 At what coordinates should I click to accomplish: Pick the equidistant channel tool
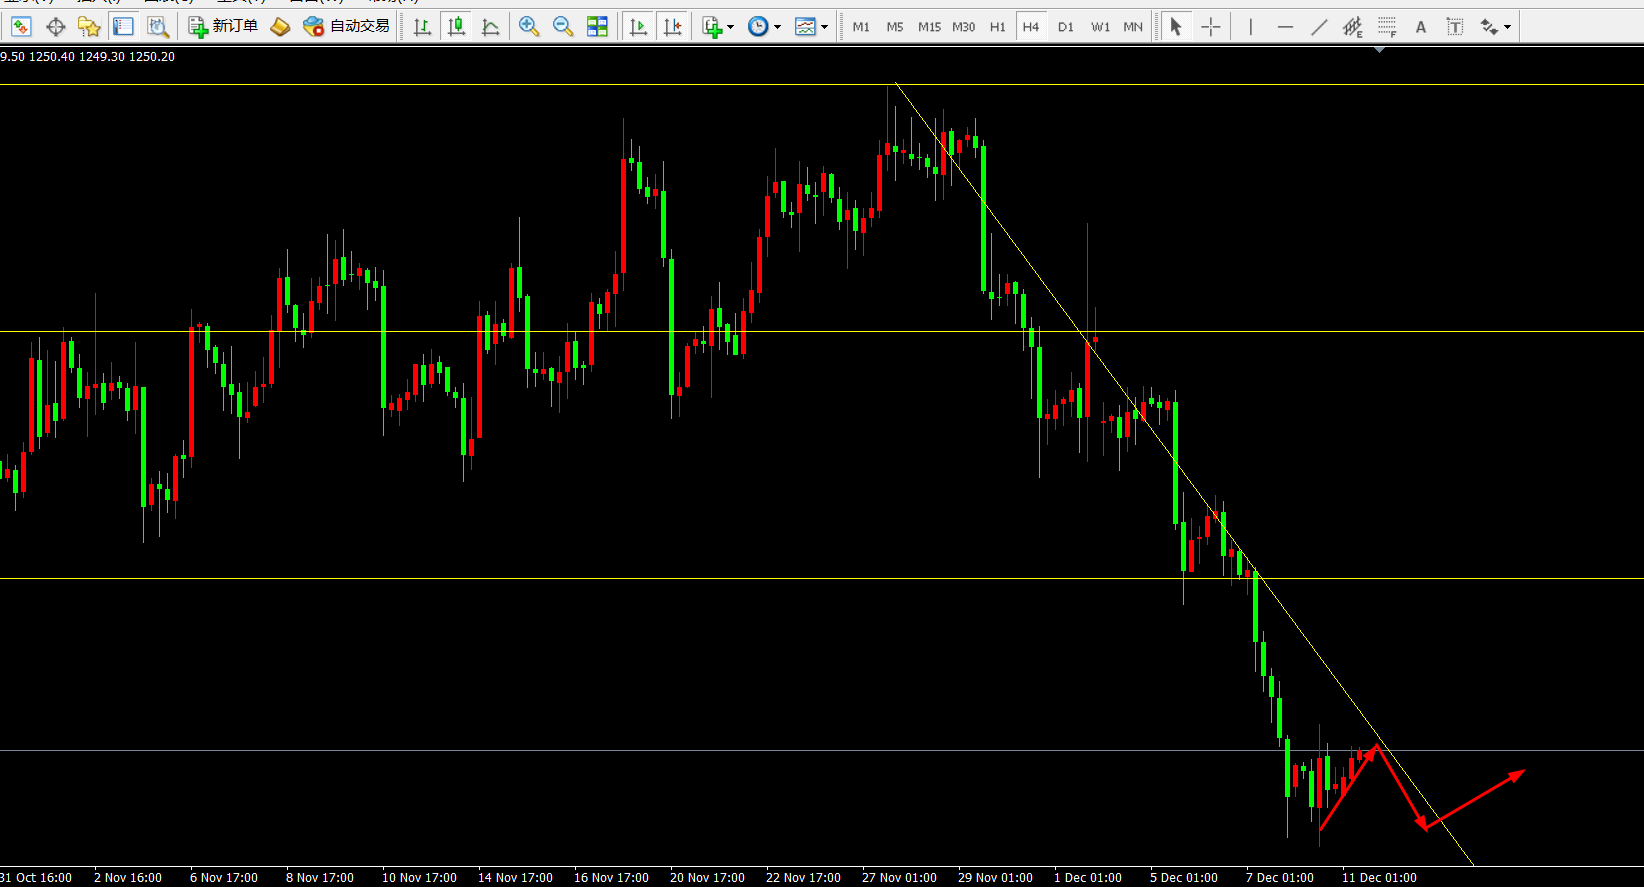1353,27
